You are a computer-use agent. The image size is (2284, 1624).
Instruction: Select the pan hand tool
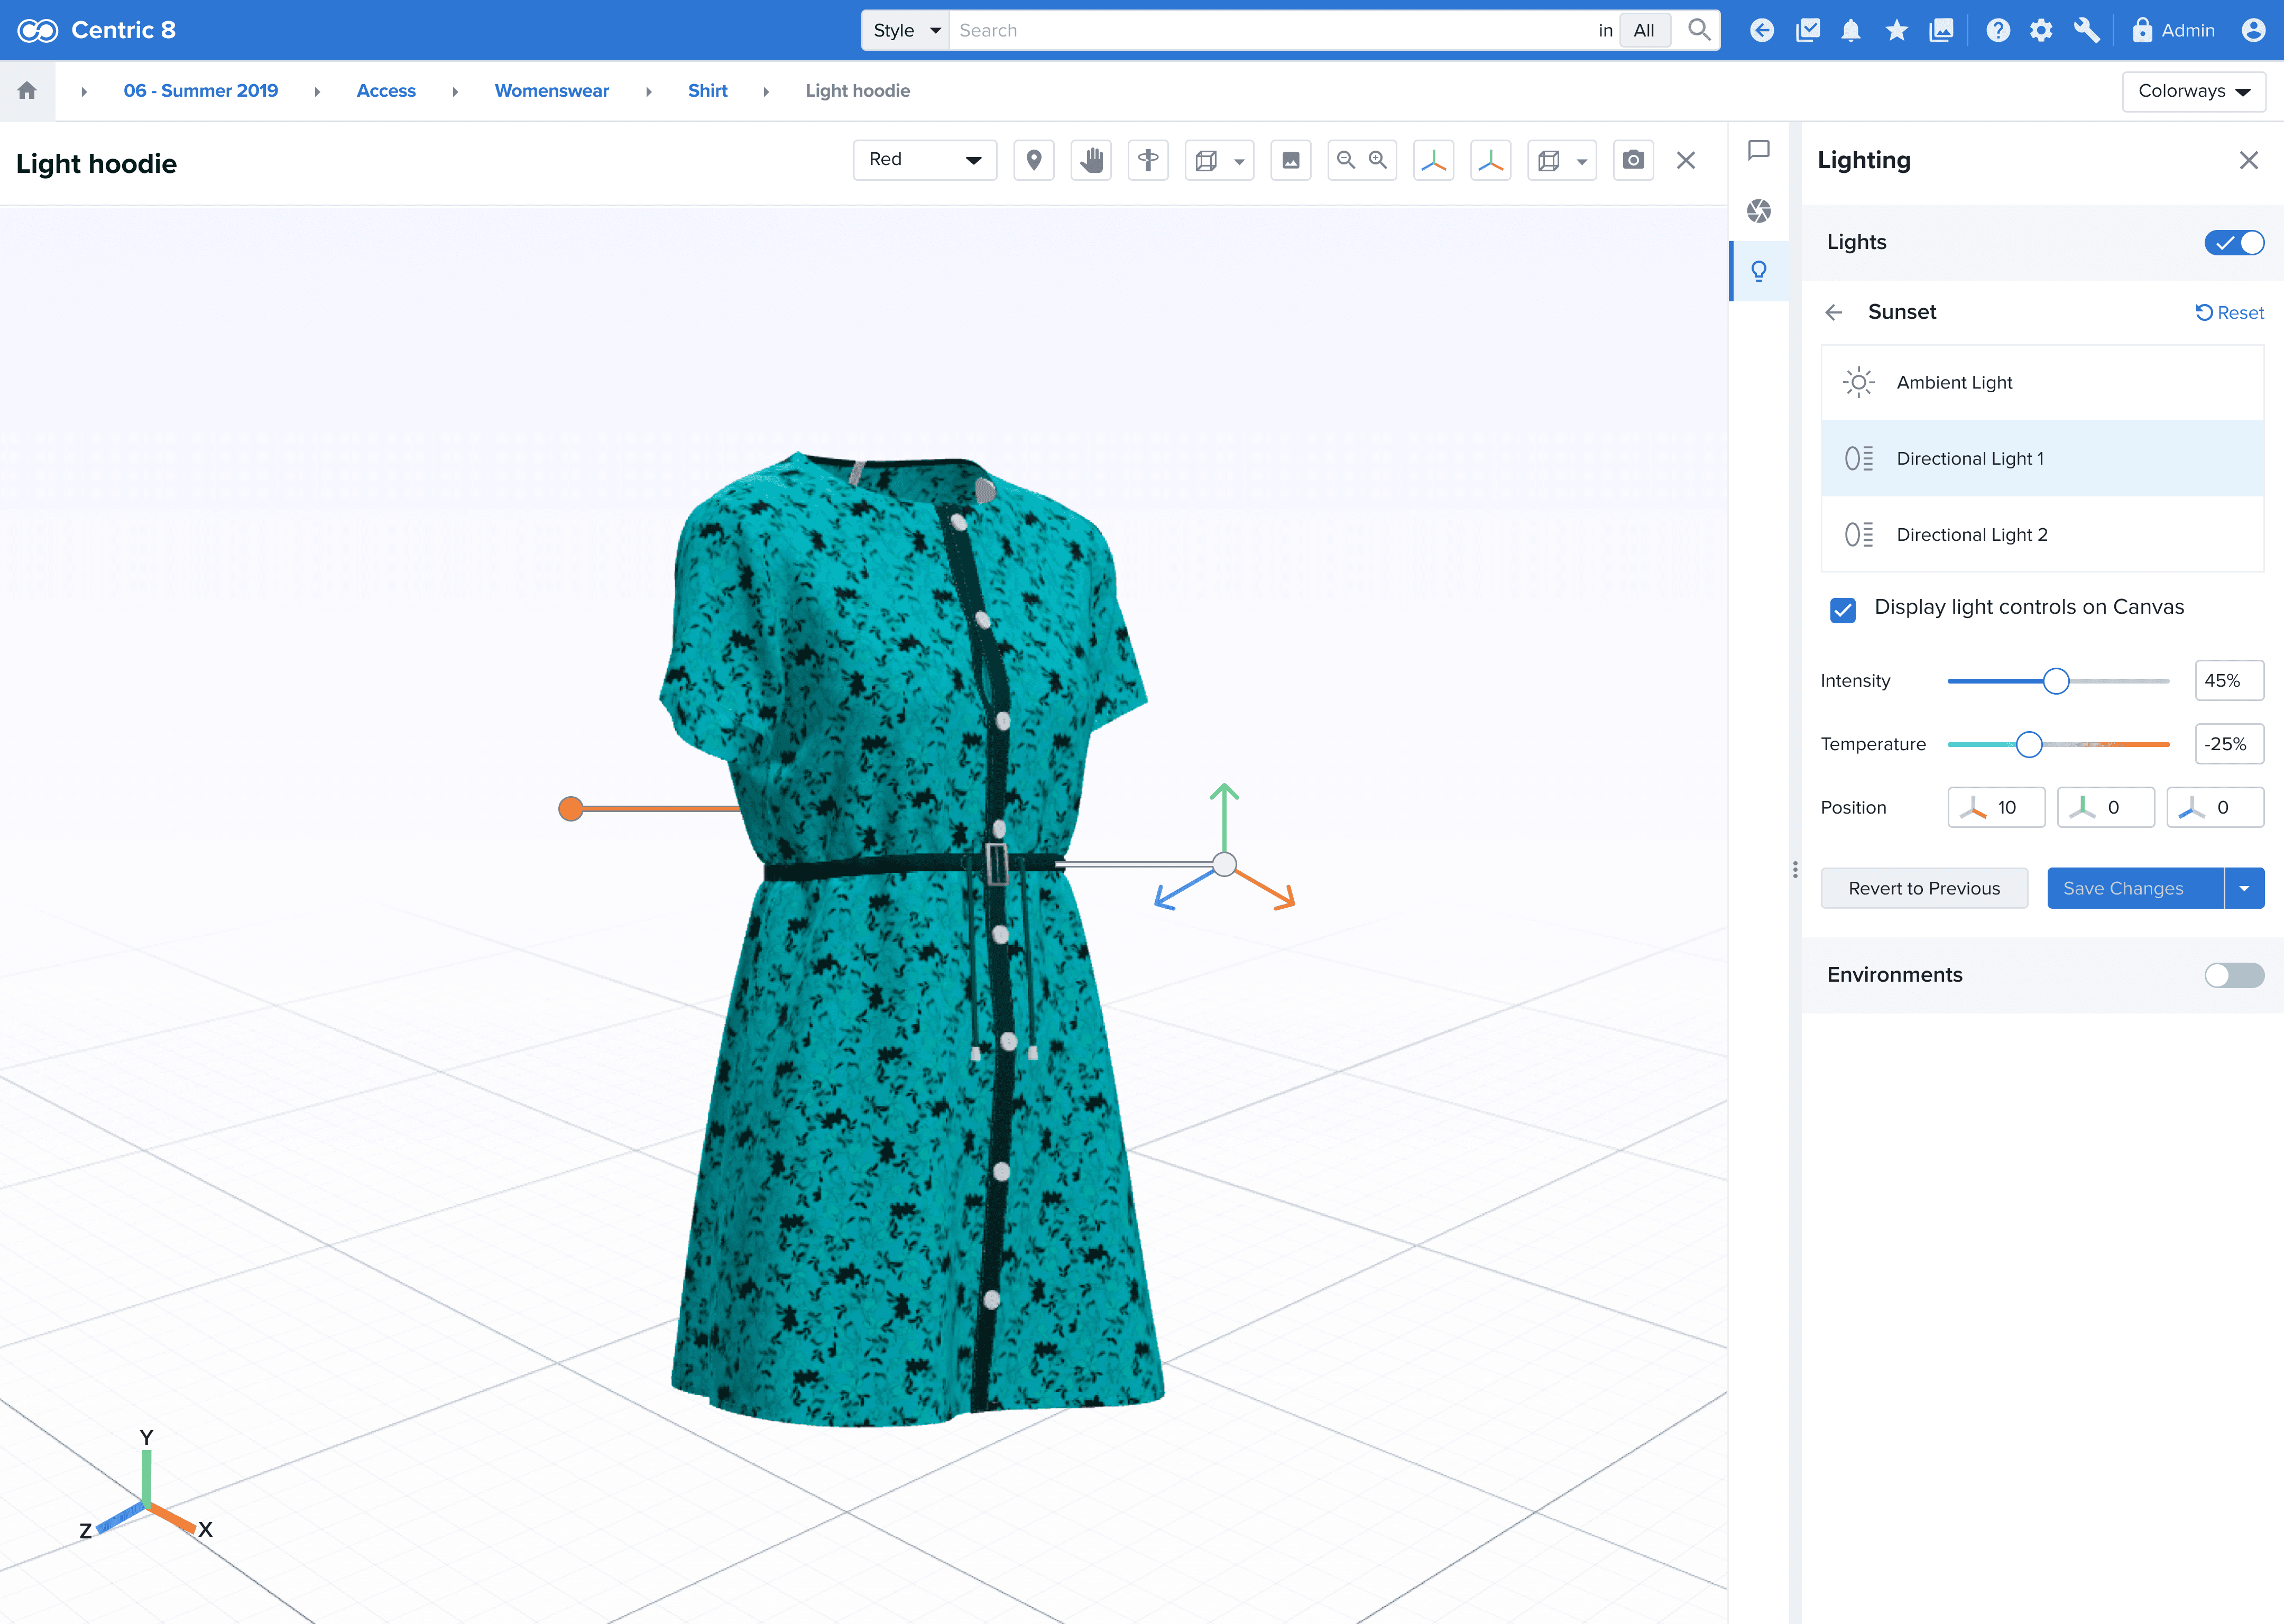tap(1091, 160)
